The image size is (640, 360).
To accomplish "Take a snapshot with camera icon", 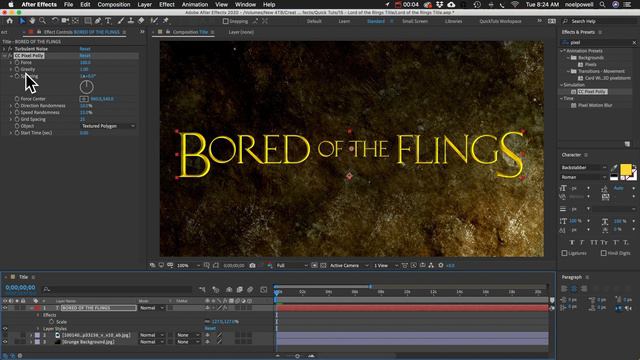I will (x=252, y=265).
